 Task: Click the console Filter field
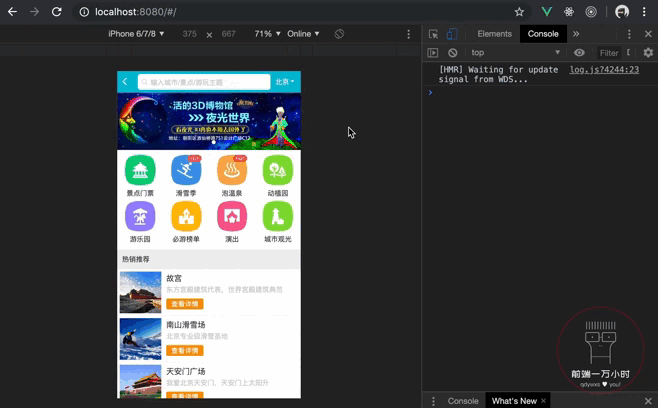[608, 52]
